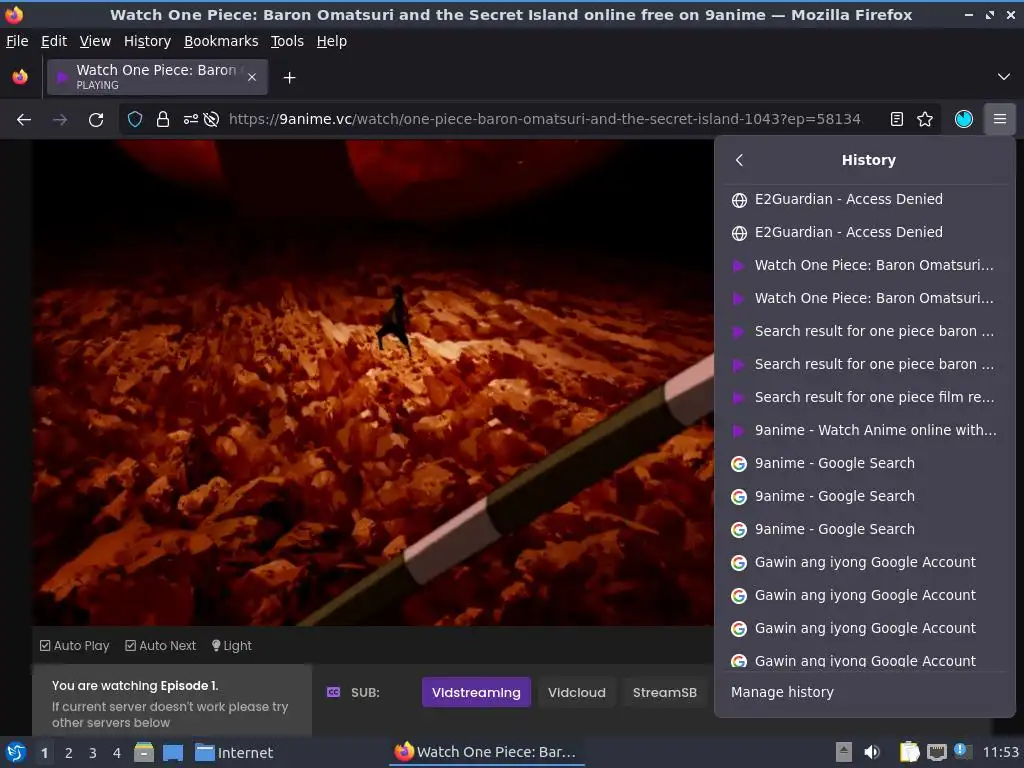Switch to the Vidcloud server

click(x=577, y=692)
